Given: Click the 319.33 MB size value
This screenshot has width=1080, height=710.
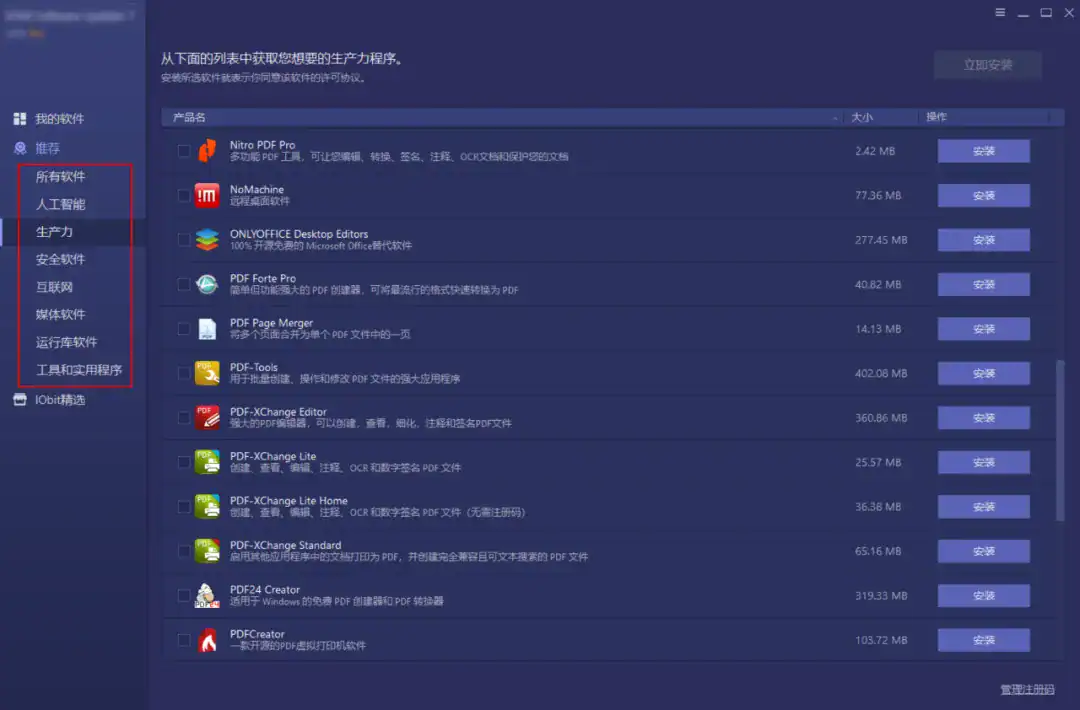Looking at the screenshot, I should click(881, 596).
